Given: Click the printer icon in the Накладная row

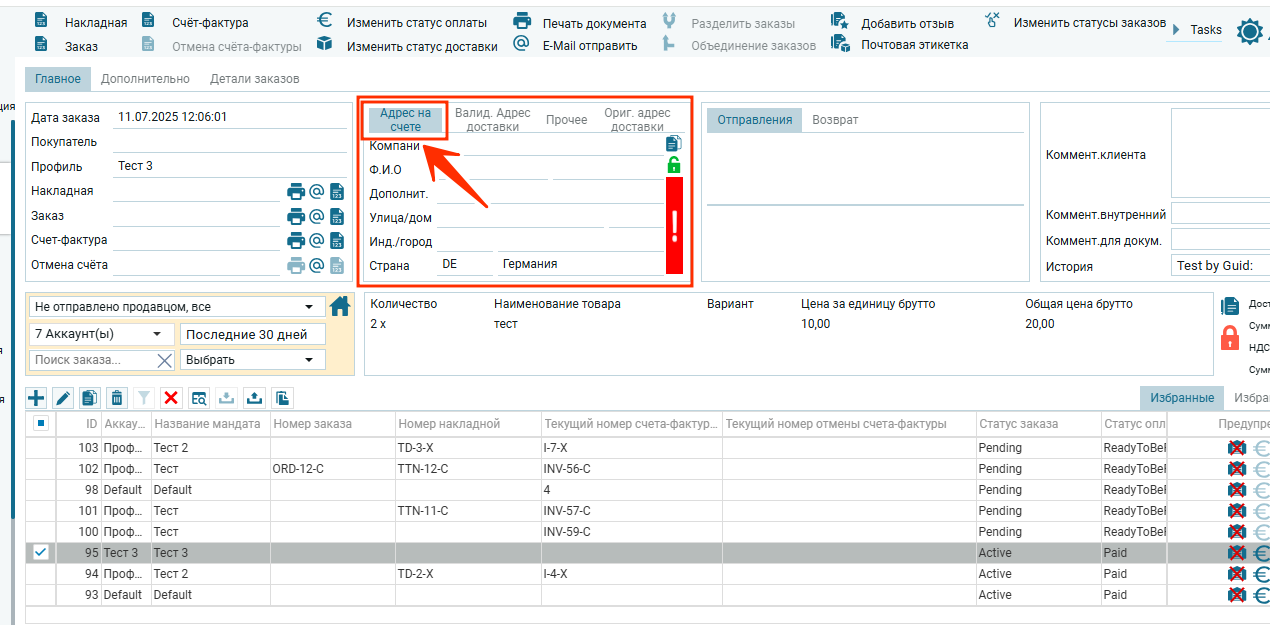Looking at the screenshot, I should (x=295, y=191).
